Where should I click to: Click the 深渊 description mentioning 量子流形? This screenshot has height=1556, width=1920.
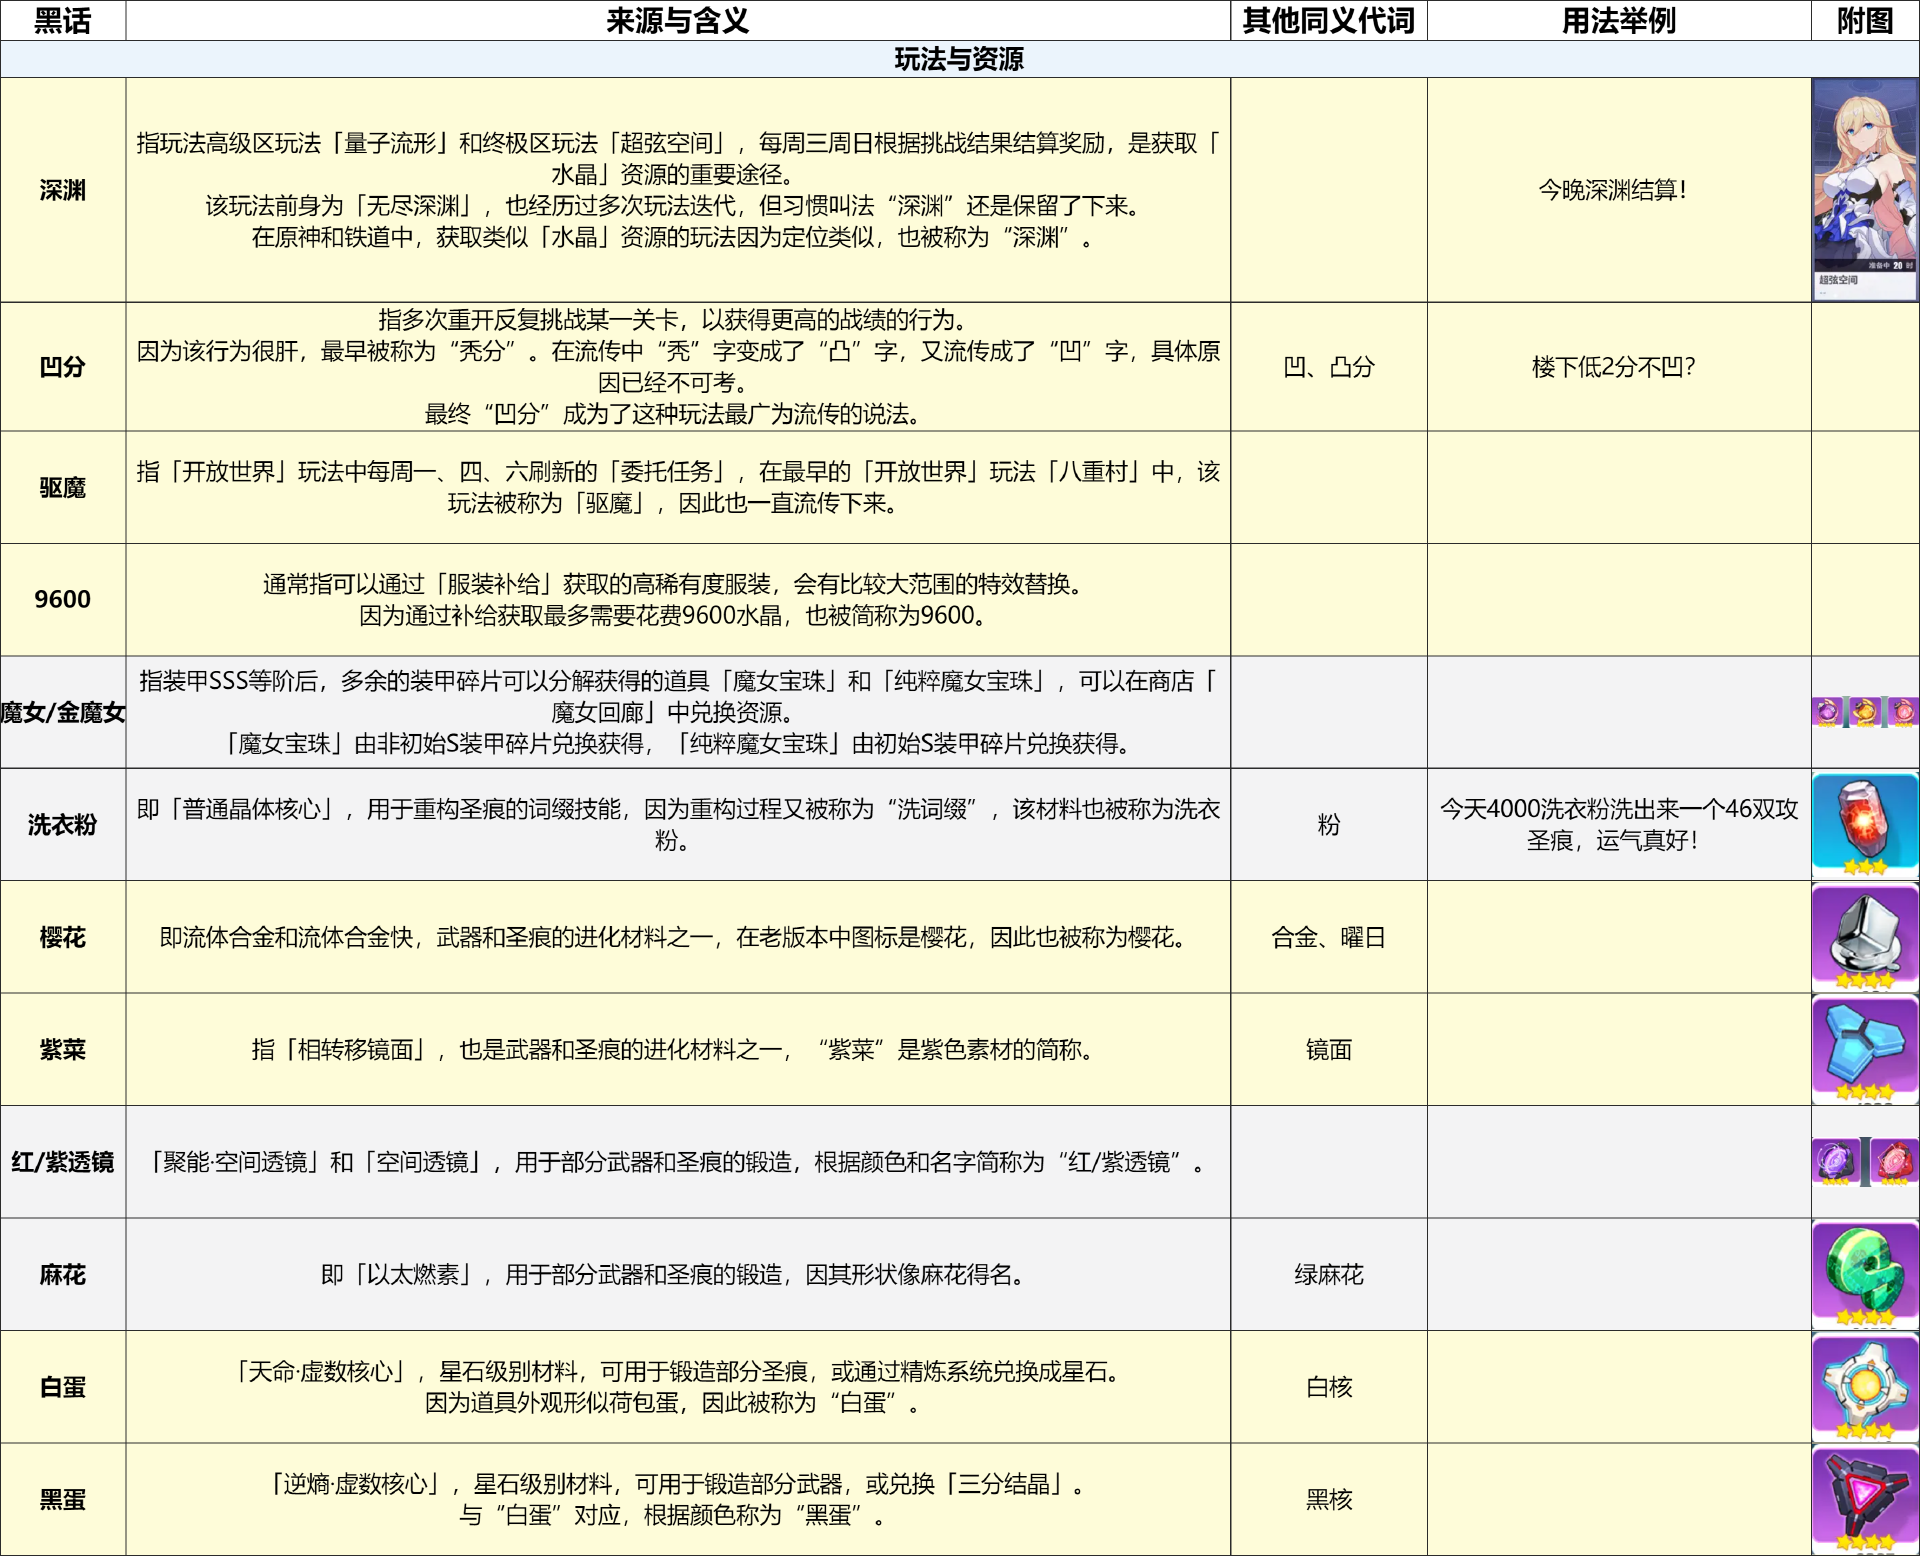pos(678,190)
